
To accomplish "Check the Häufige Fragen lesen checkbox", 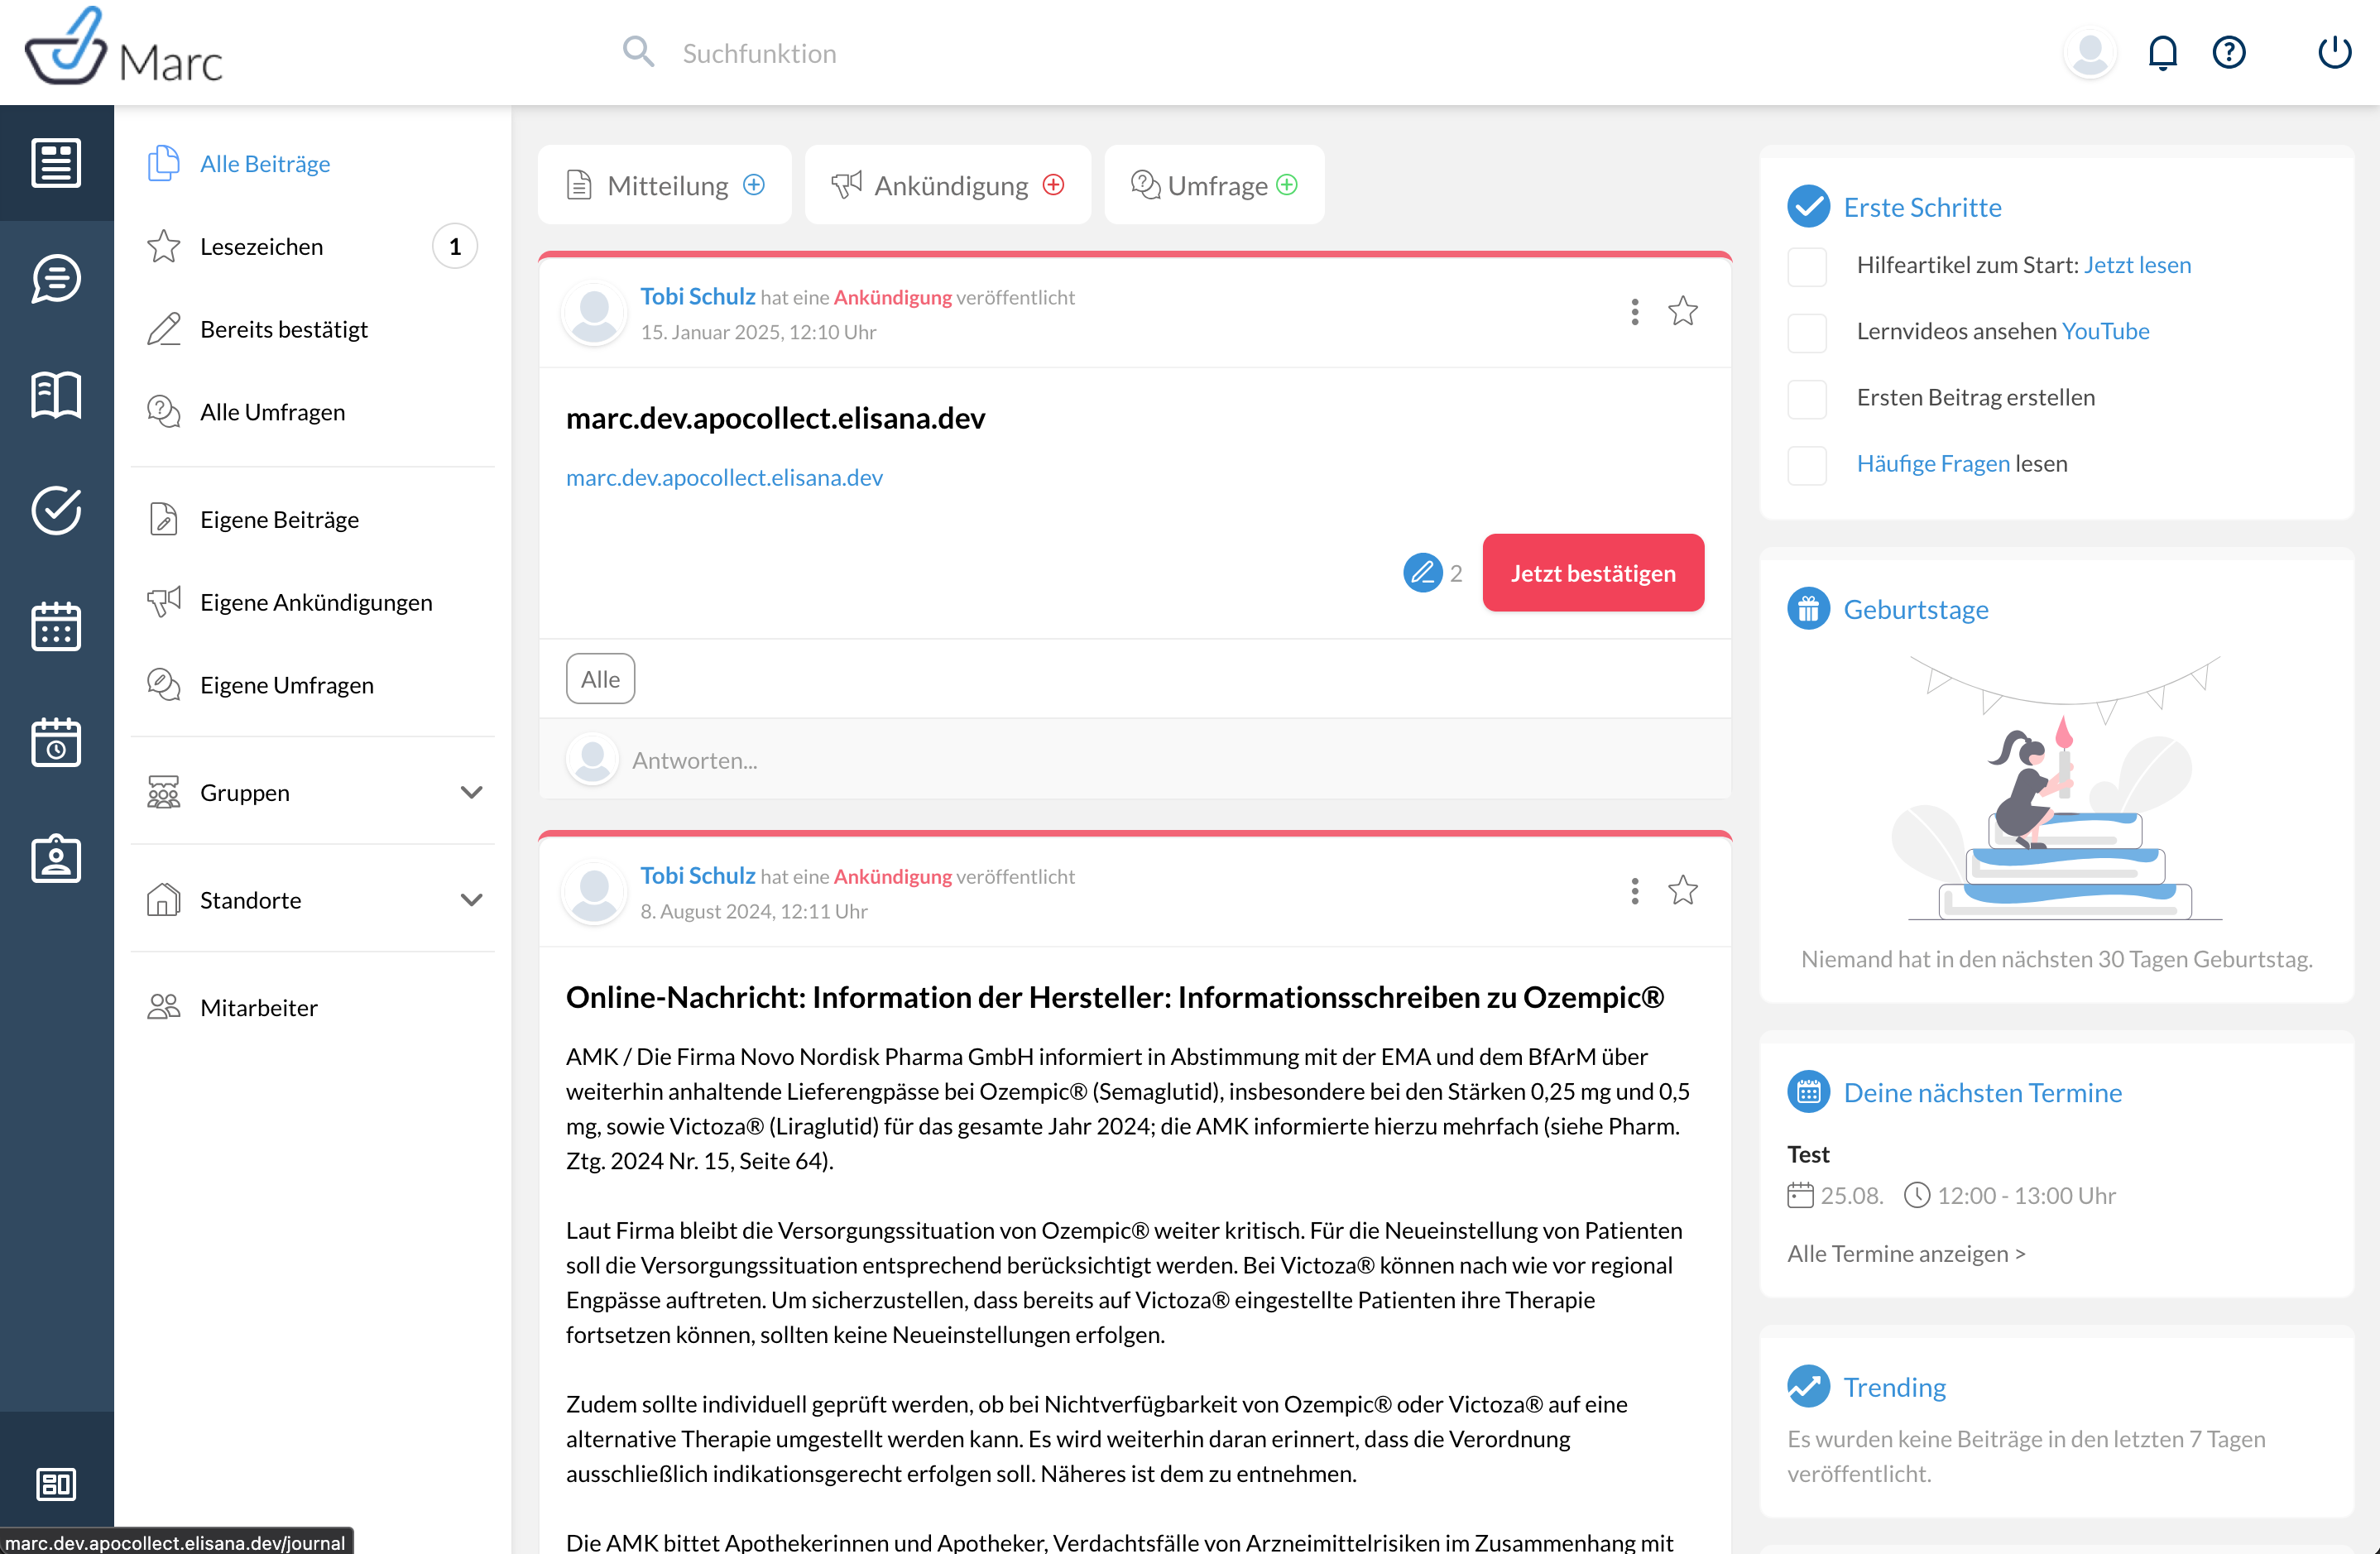I will [1807, 465].
